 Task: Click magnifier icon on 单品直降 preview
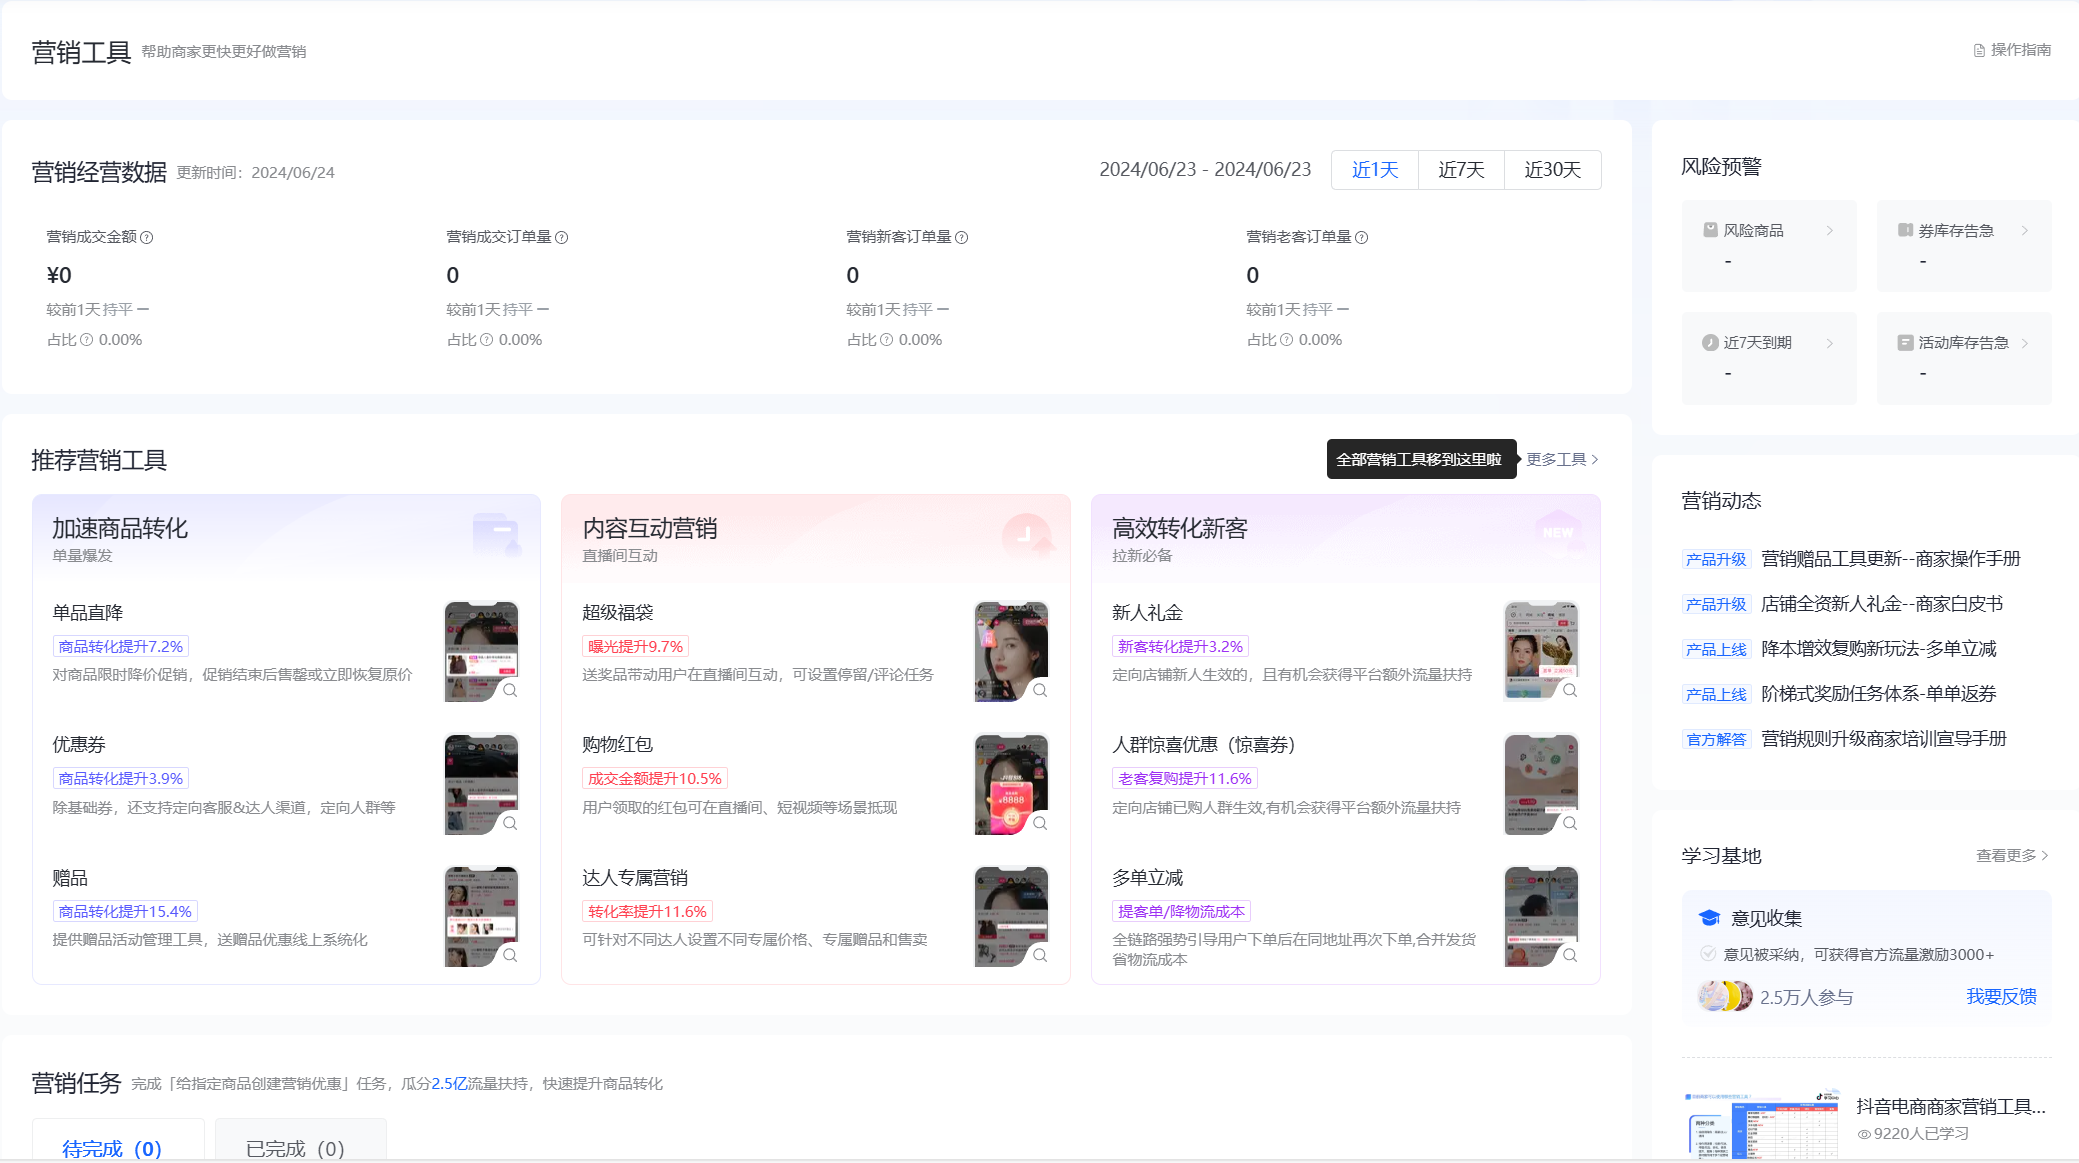pyautogui.click(x=510, y=691)
